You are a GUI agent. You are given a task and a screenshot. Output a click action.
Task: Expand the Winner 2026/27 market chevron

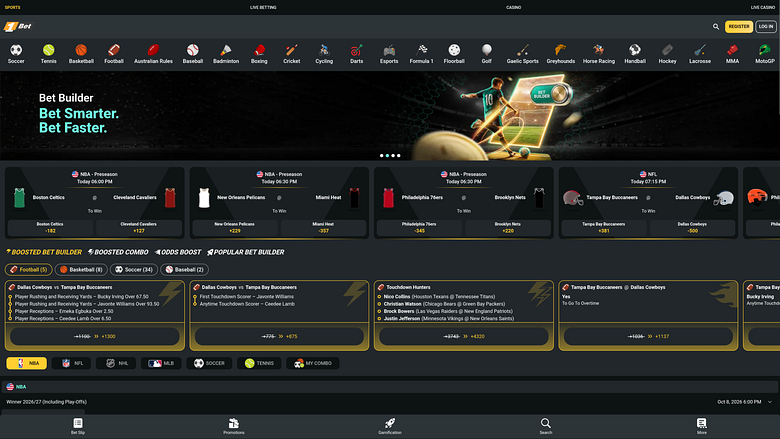(x=770, y=402)
